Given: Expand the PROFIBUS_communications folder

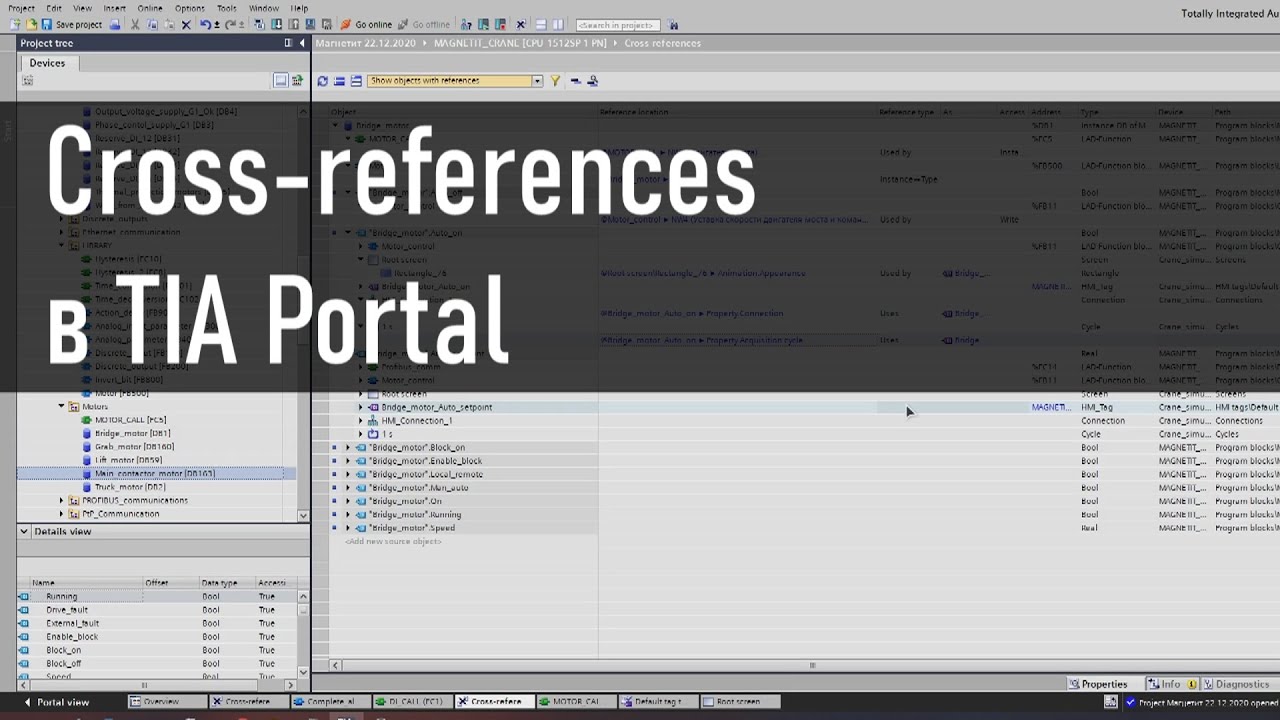Looking at the screenshot, I should coord(61,501).
